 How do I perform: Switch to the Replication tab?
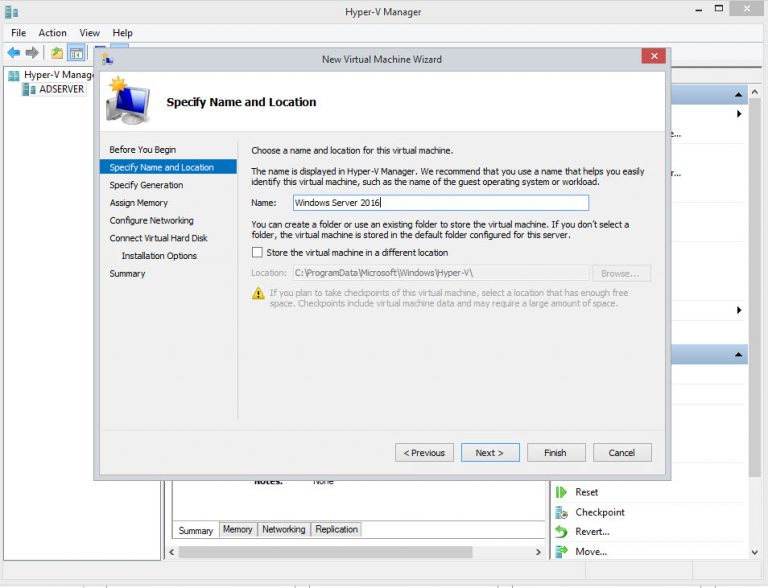click(336, 529)
